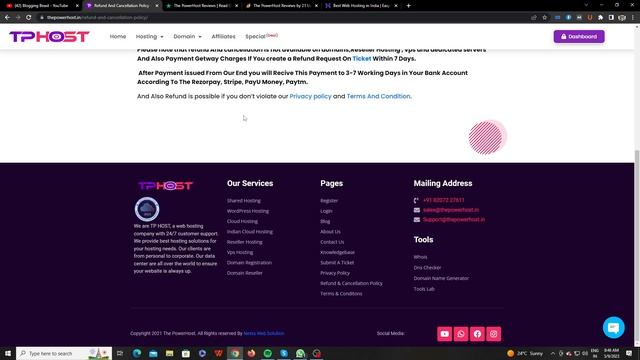This screenshot has width=640, height=360.
Task: Open WhatsApp from the taskbar
Action: click(300, 353)
